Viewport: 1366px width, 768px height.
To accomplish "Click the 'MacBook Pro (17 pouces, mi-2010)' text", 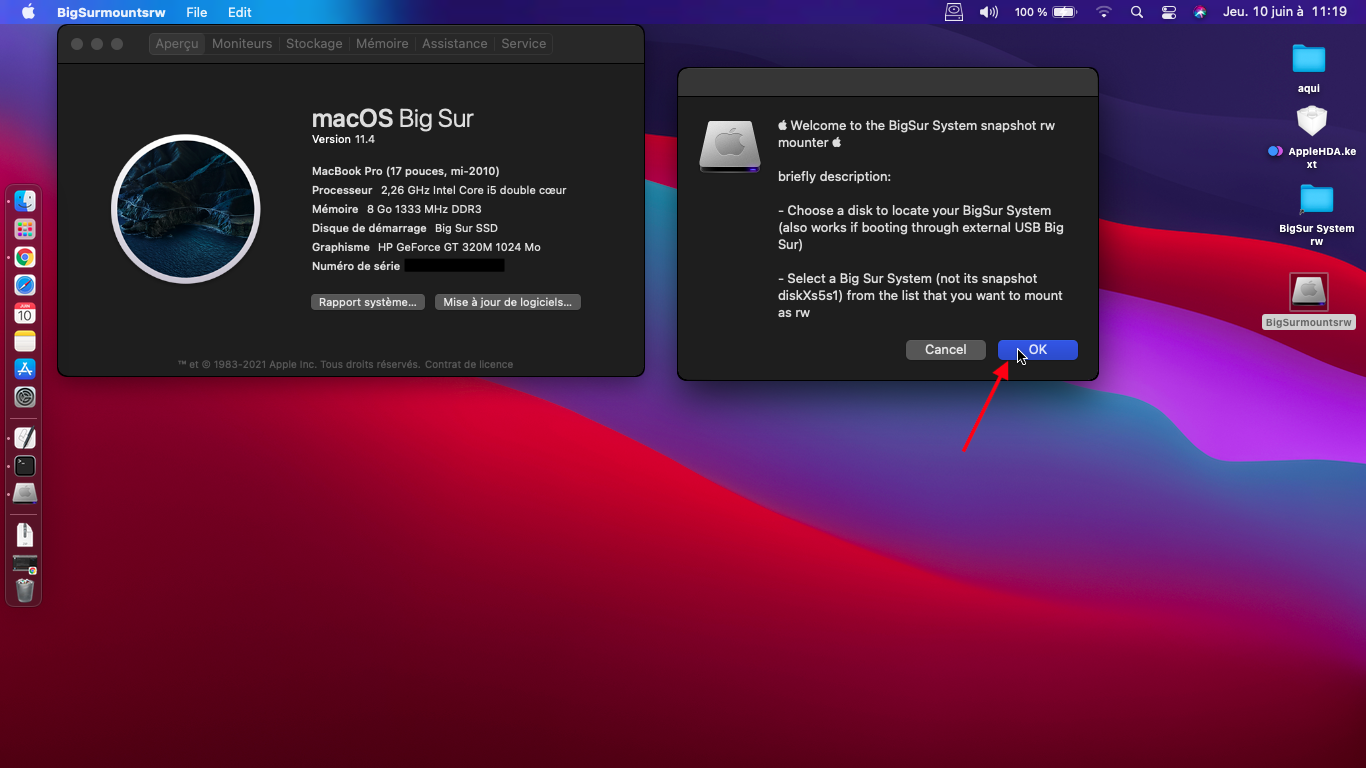I will tap(406, 171).
